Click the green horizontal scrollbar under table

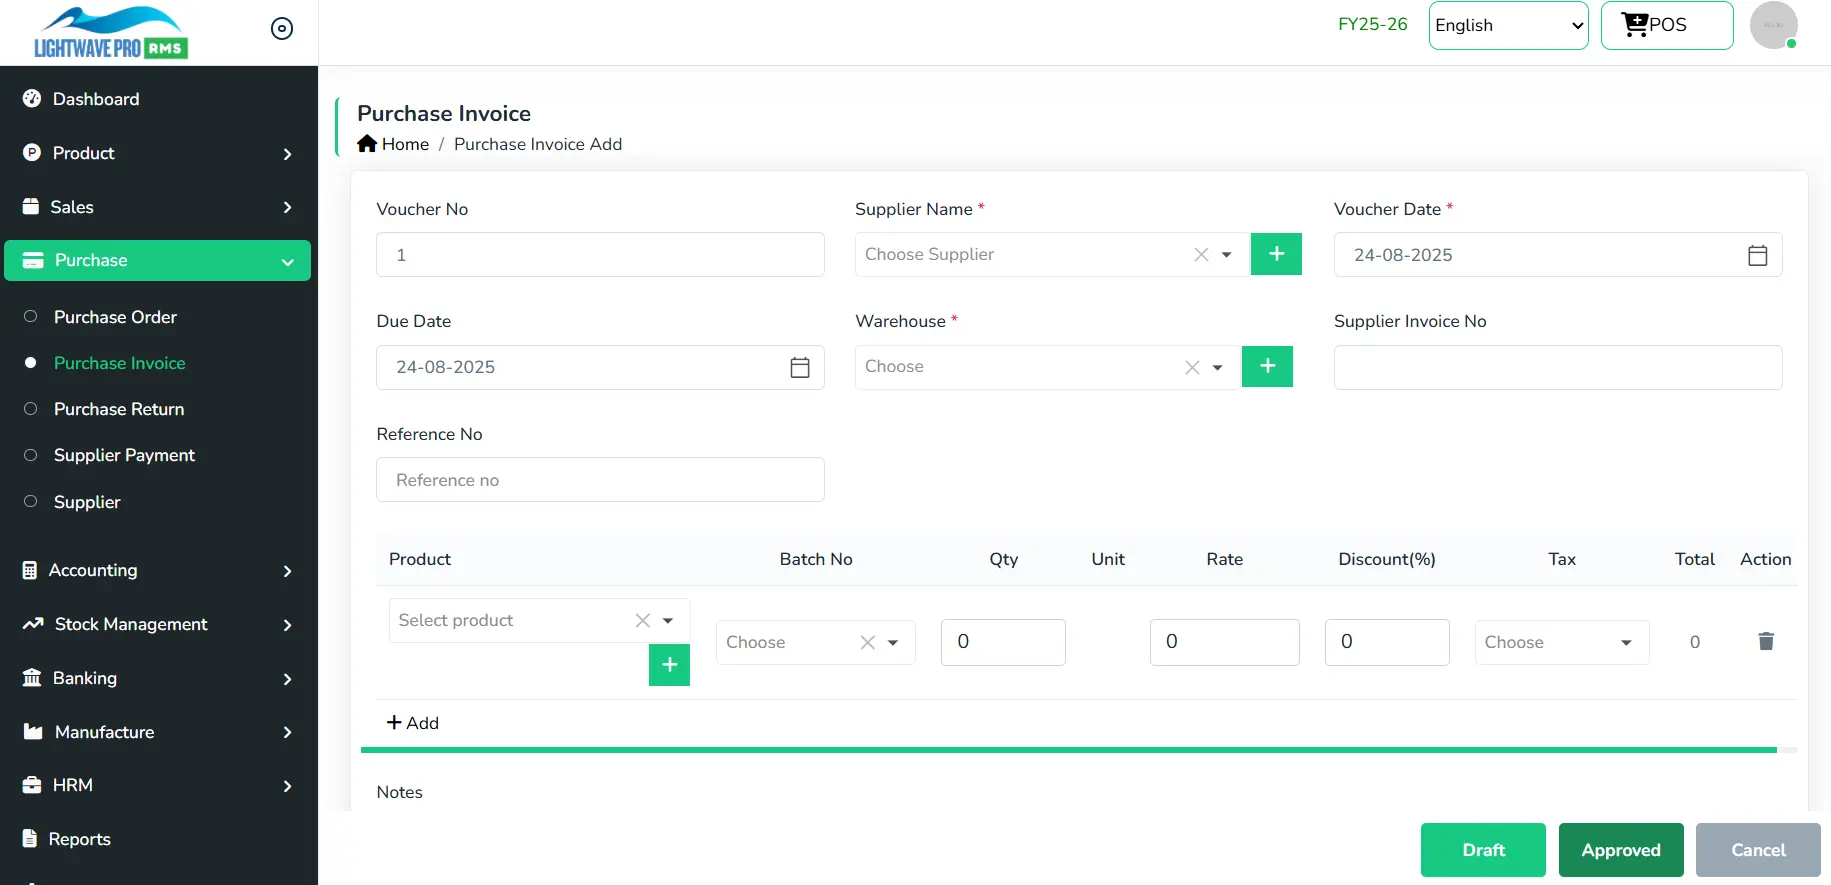click(1068, 749)
